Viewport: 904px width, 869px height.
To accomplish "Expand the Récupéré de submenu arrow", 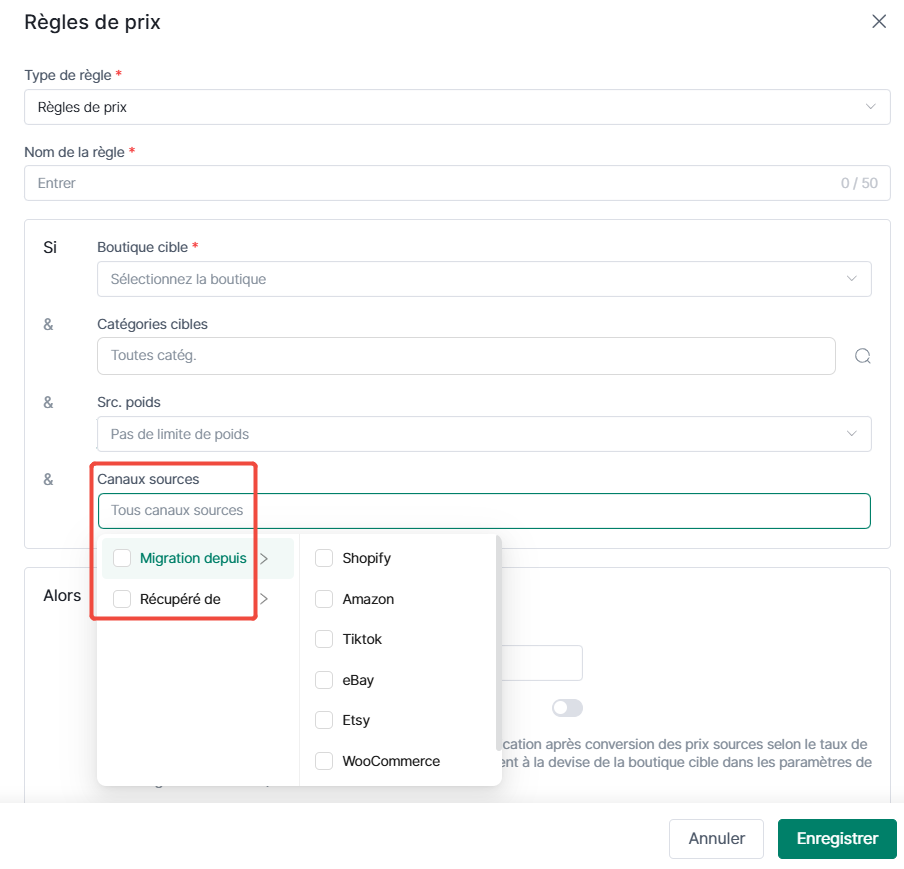I will point(264,599).
